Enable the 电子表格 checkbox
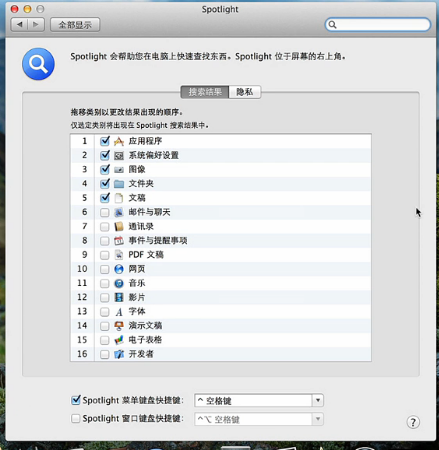The width and height of the screenshot is (439, 450). coord(105,340)
